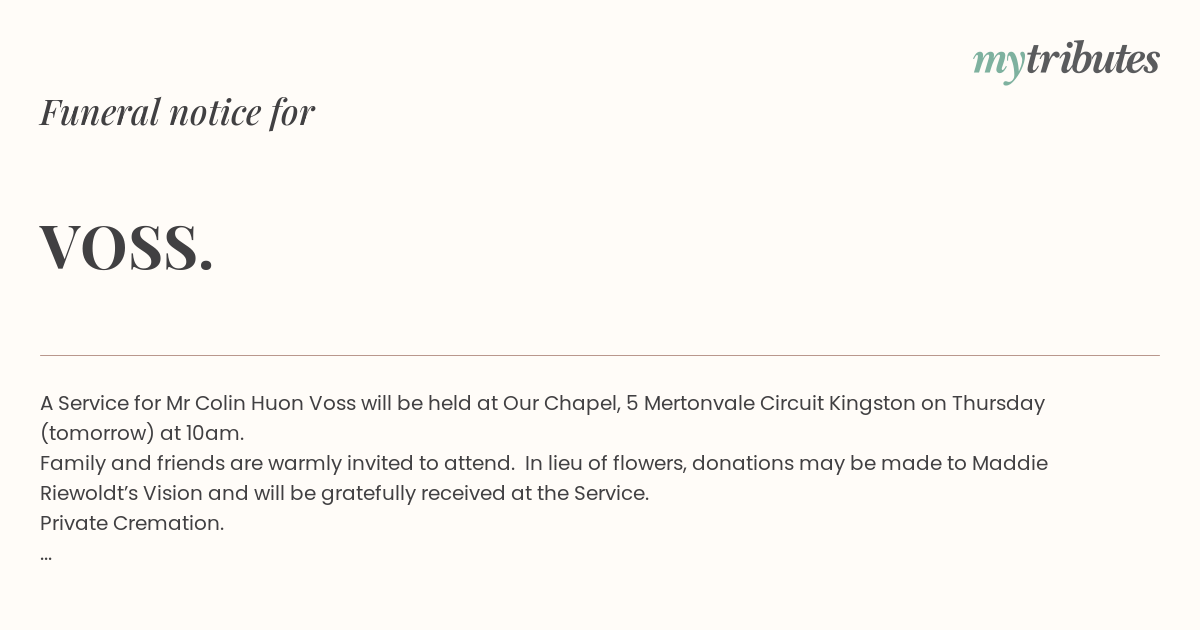The width and height of the screenshot is (1200, 630).
Task: Click the name "Mr Colin Huon Voss"
Action: tap(260, 403)
